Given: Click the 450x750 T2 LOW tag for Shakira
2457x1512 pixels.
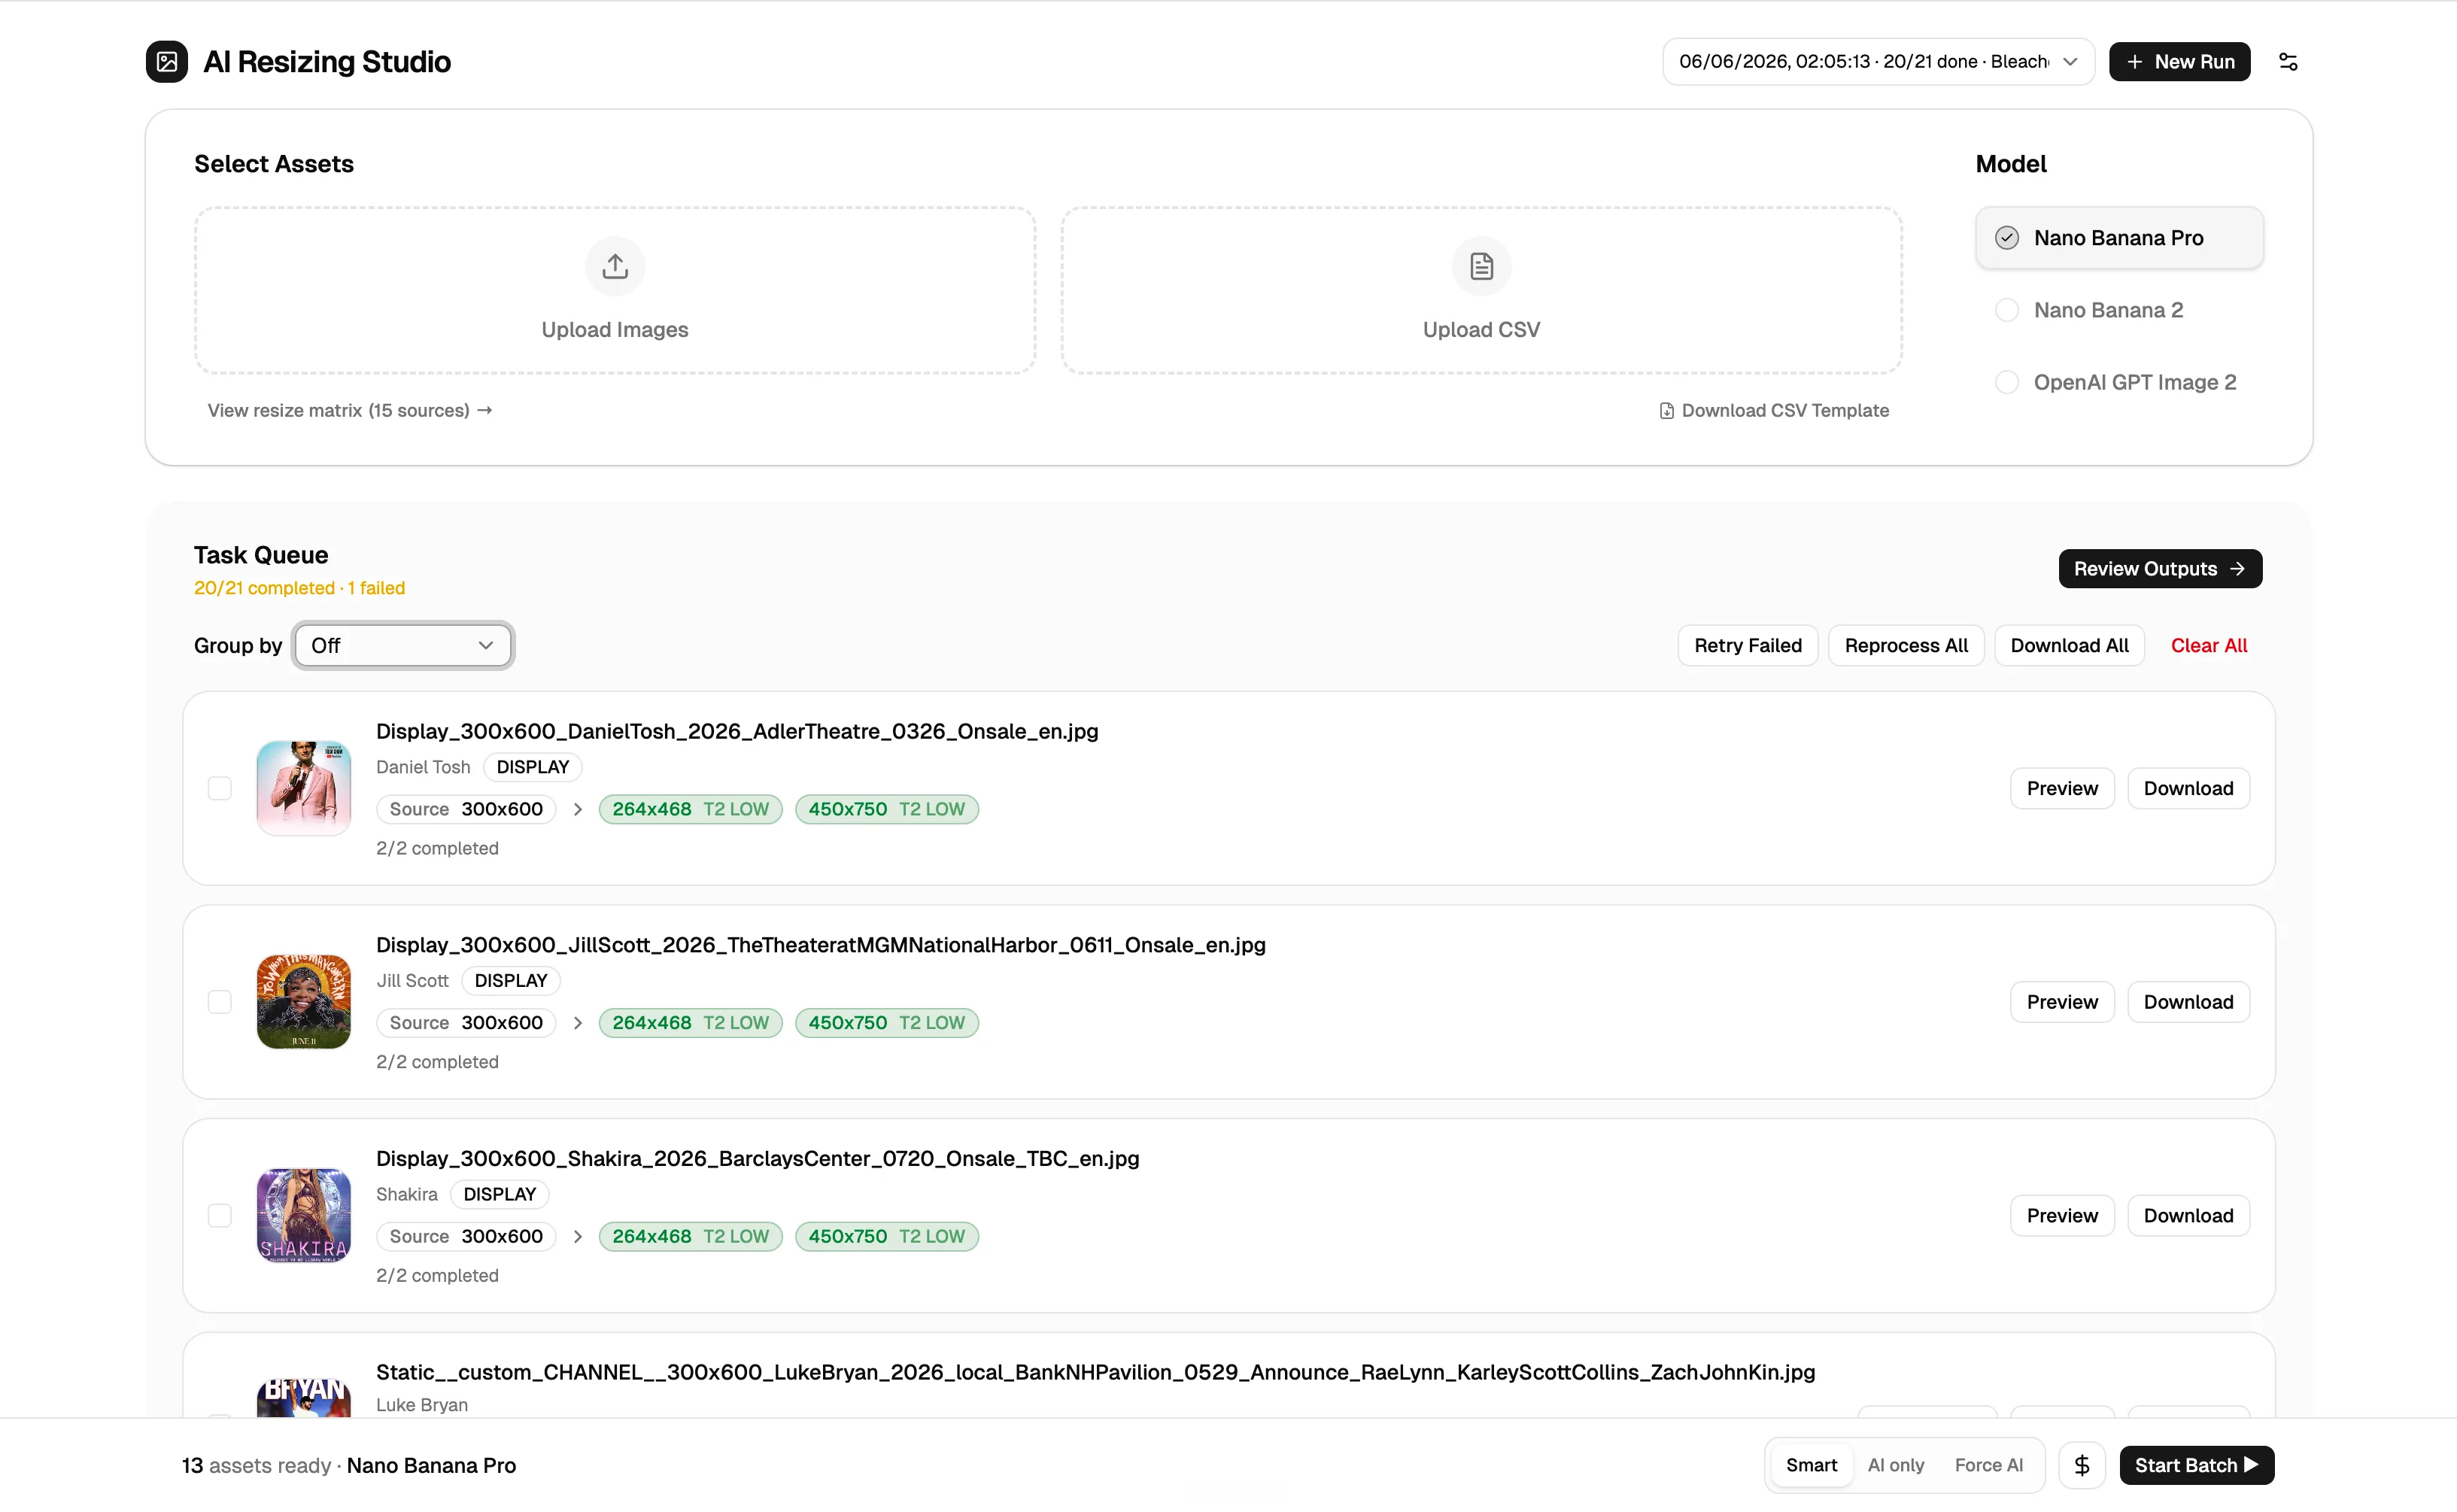Looking at the screenshot, I should click(x=886, y=1236).
